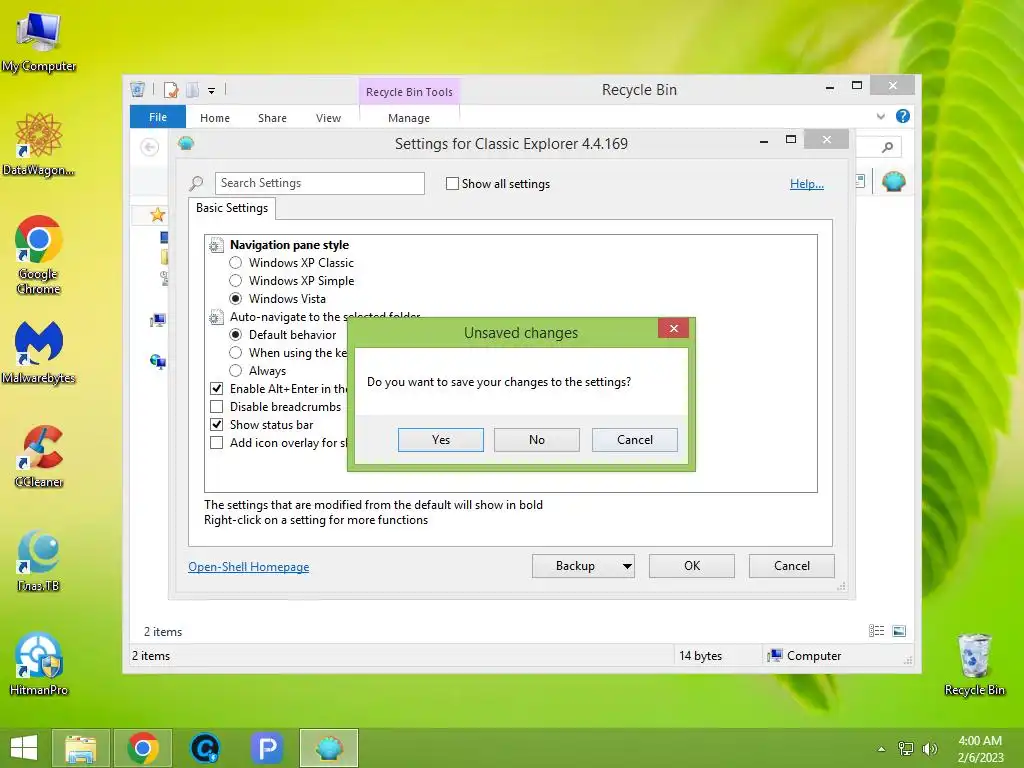Click the Windows Start button
Viewport: 1024px width, 768px height.
[x=24, y=748]
